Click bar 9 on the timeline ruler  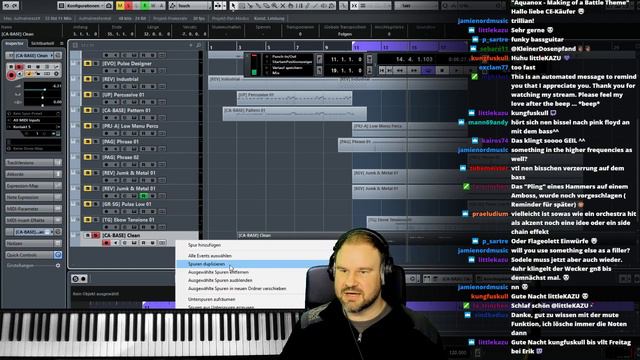click(326, 47)
